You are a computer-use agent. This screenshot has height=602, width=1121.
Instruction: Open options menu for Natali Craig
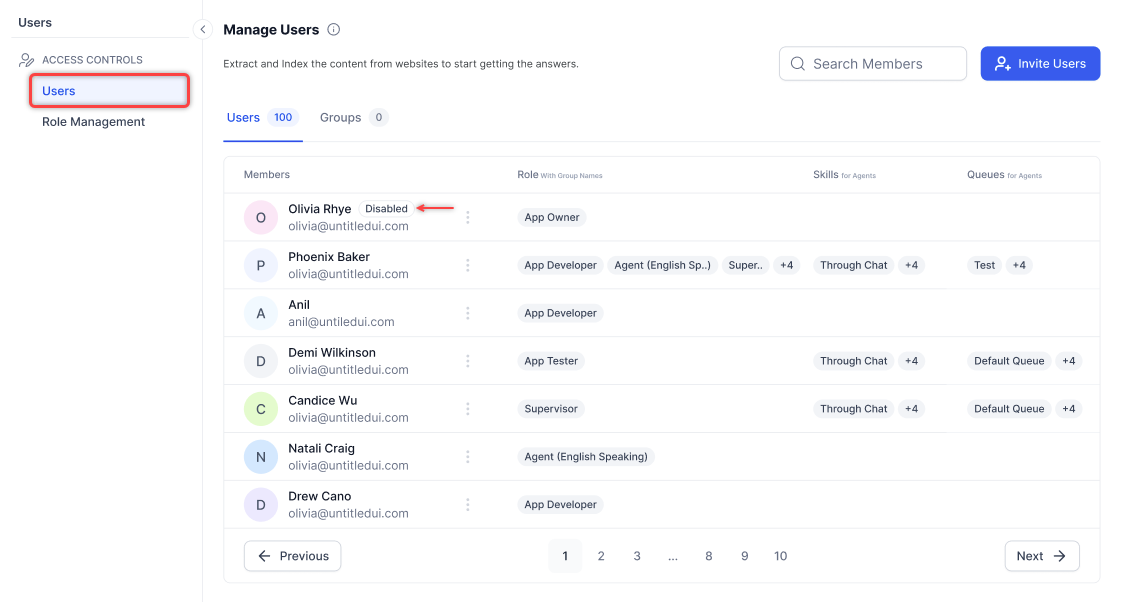467,457
